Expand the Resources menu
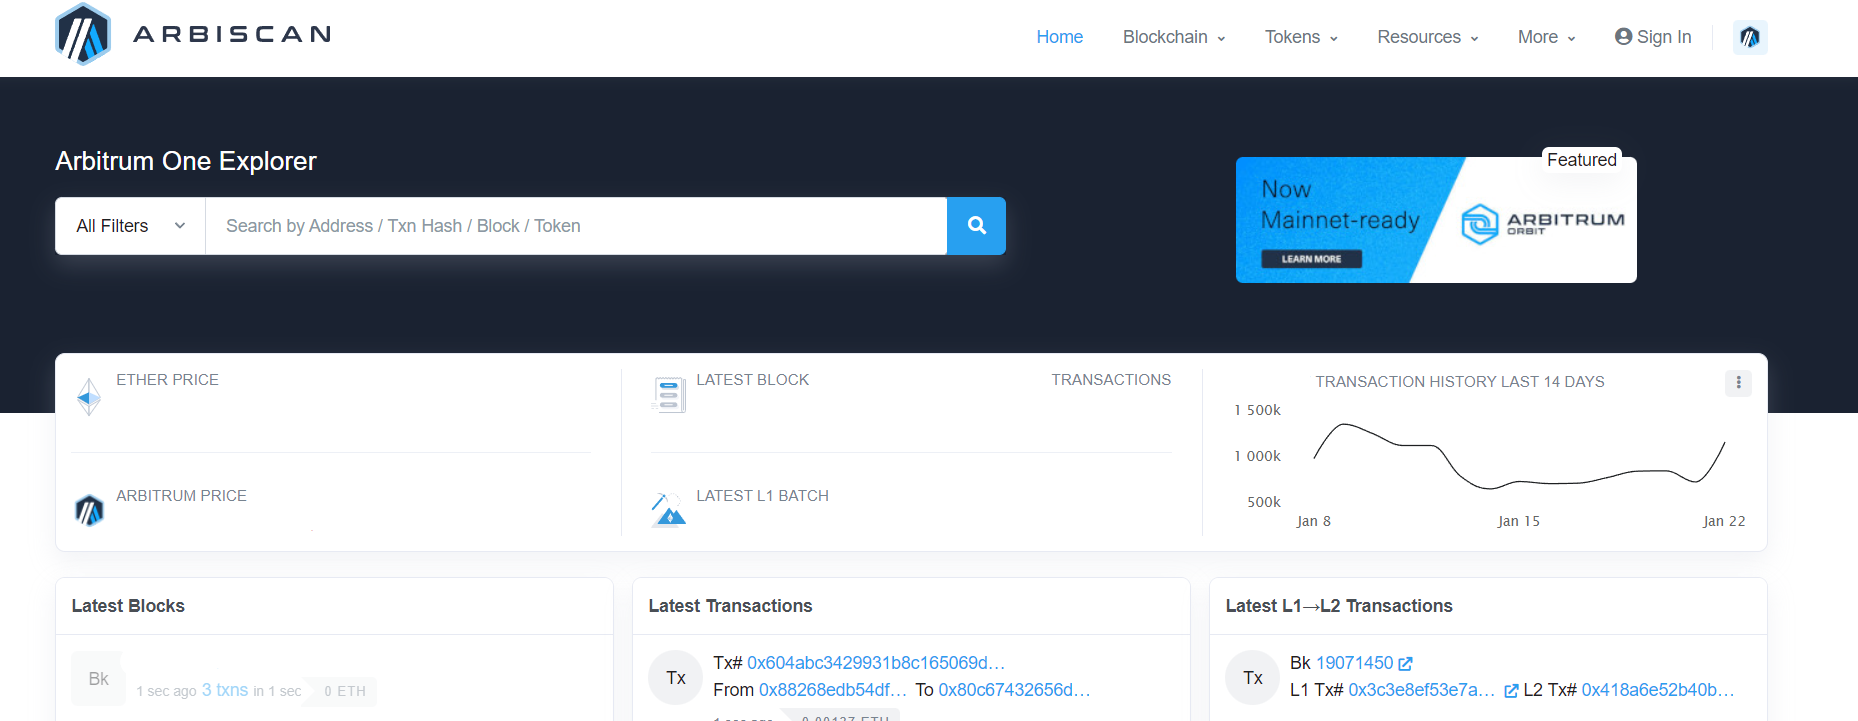 (1428, 37)
